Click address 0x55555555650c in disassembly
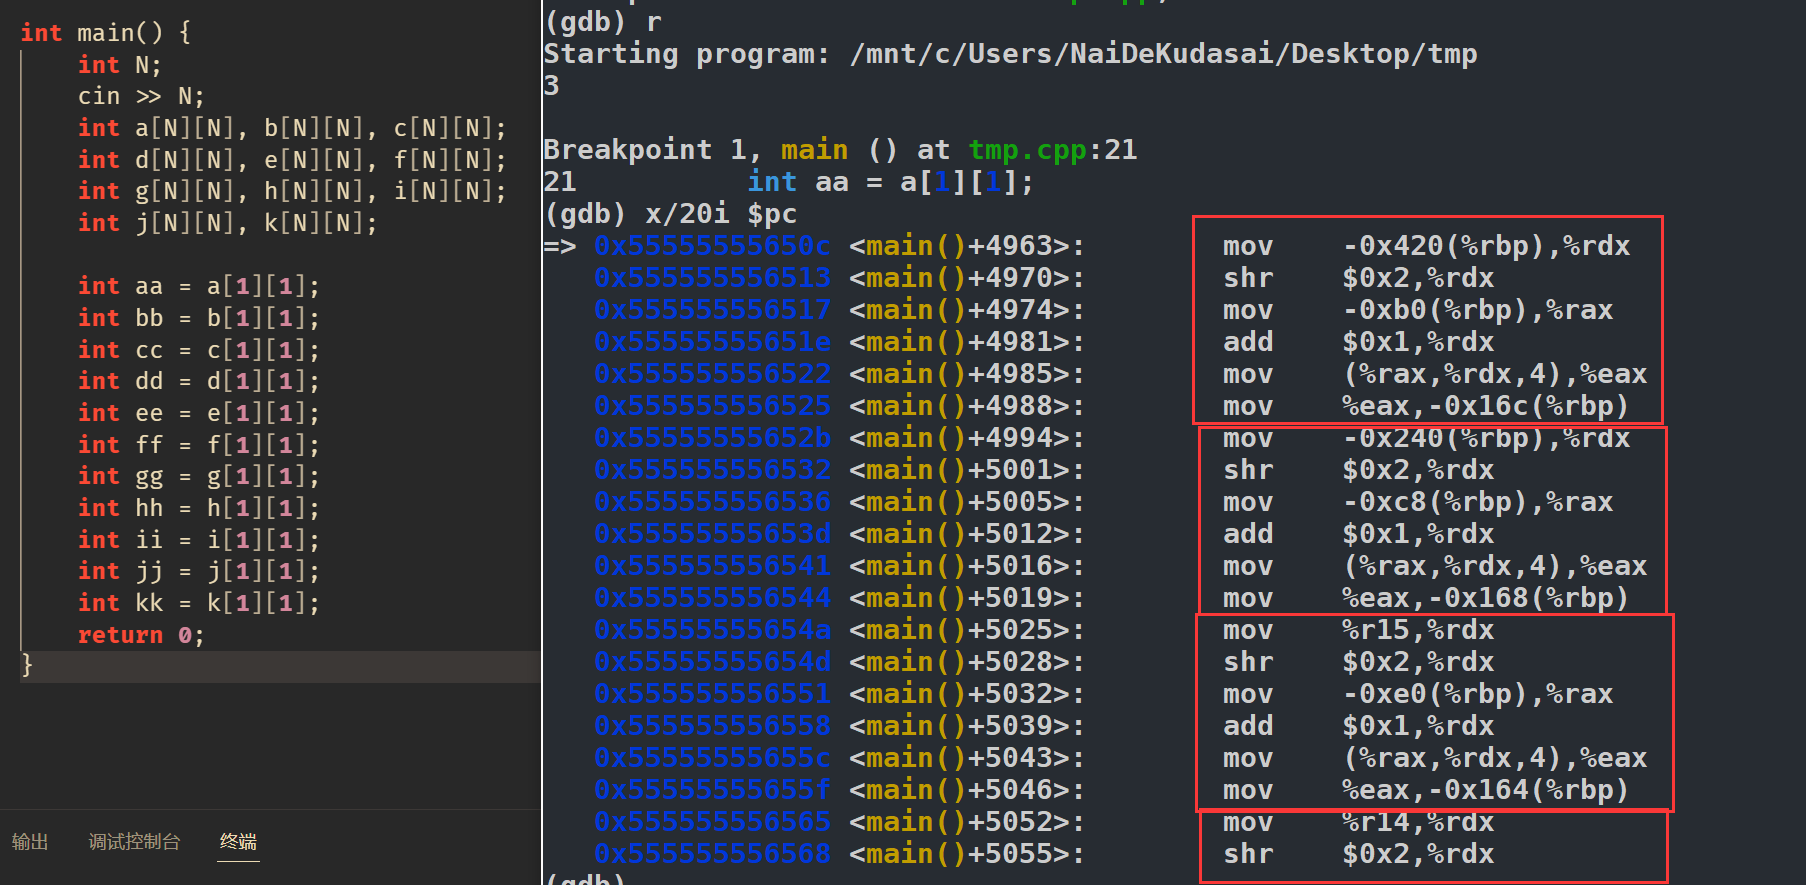This screenshot has width=1806, height=885. point(711,246)
